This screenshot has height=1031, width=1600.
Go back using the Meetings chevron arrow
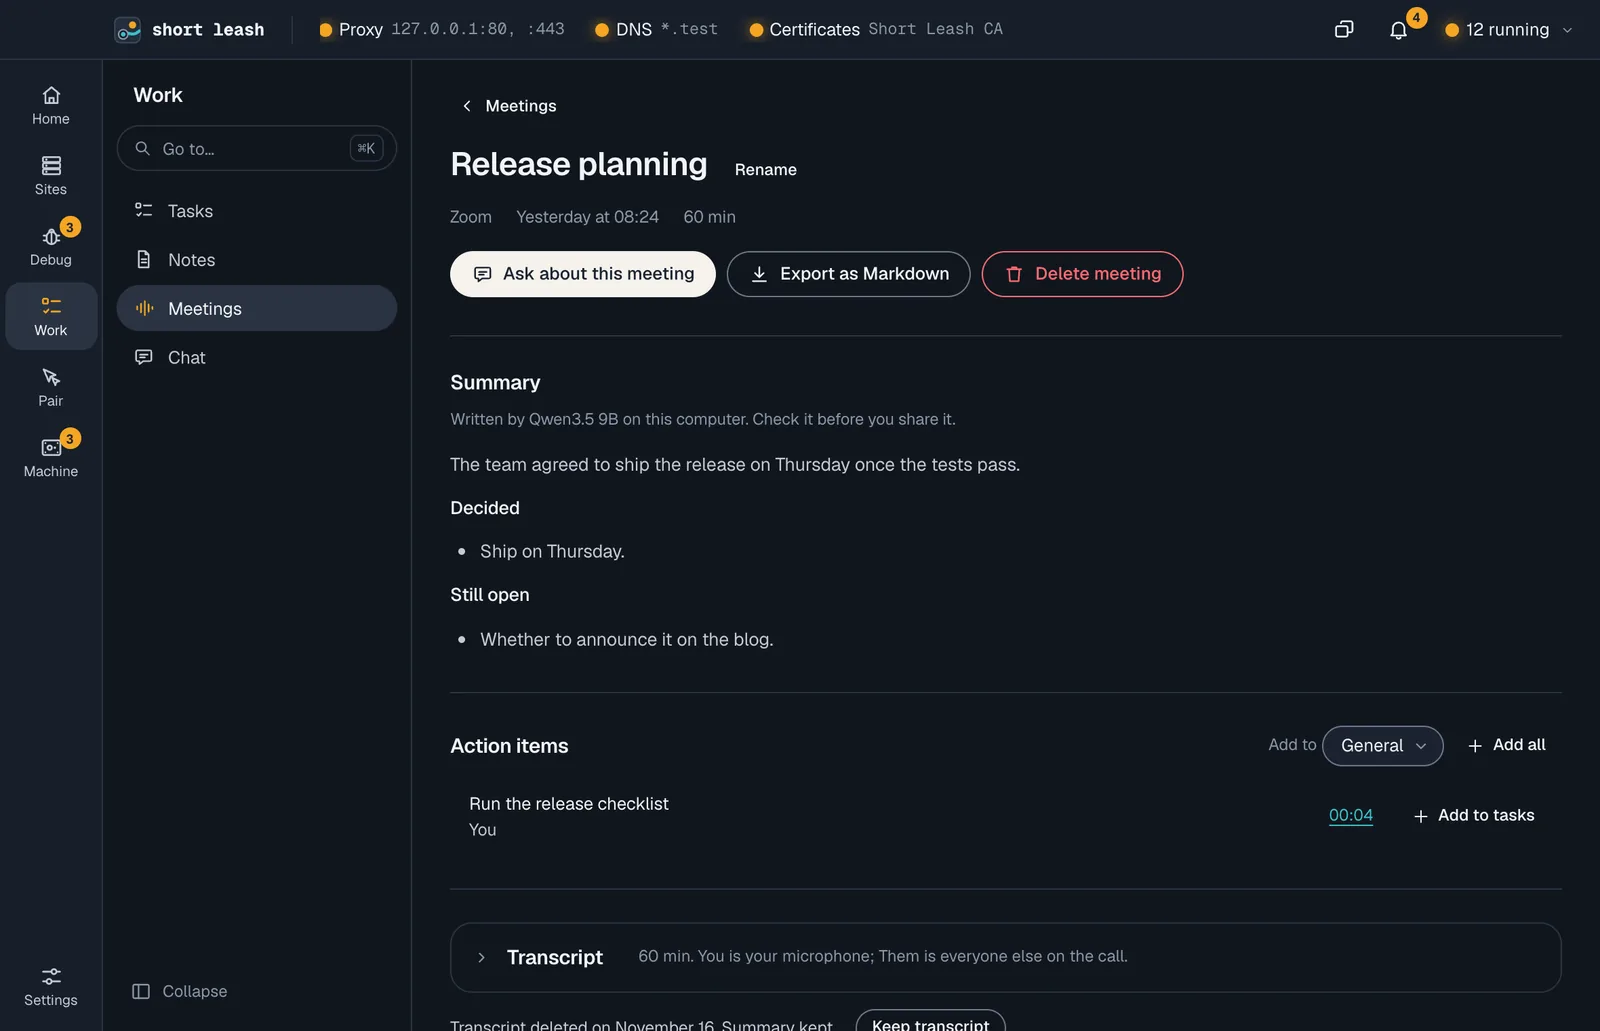point(467,106)
